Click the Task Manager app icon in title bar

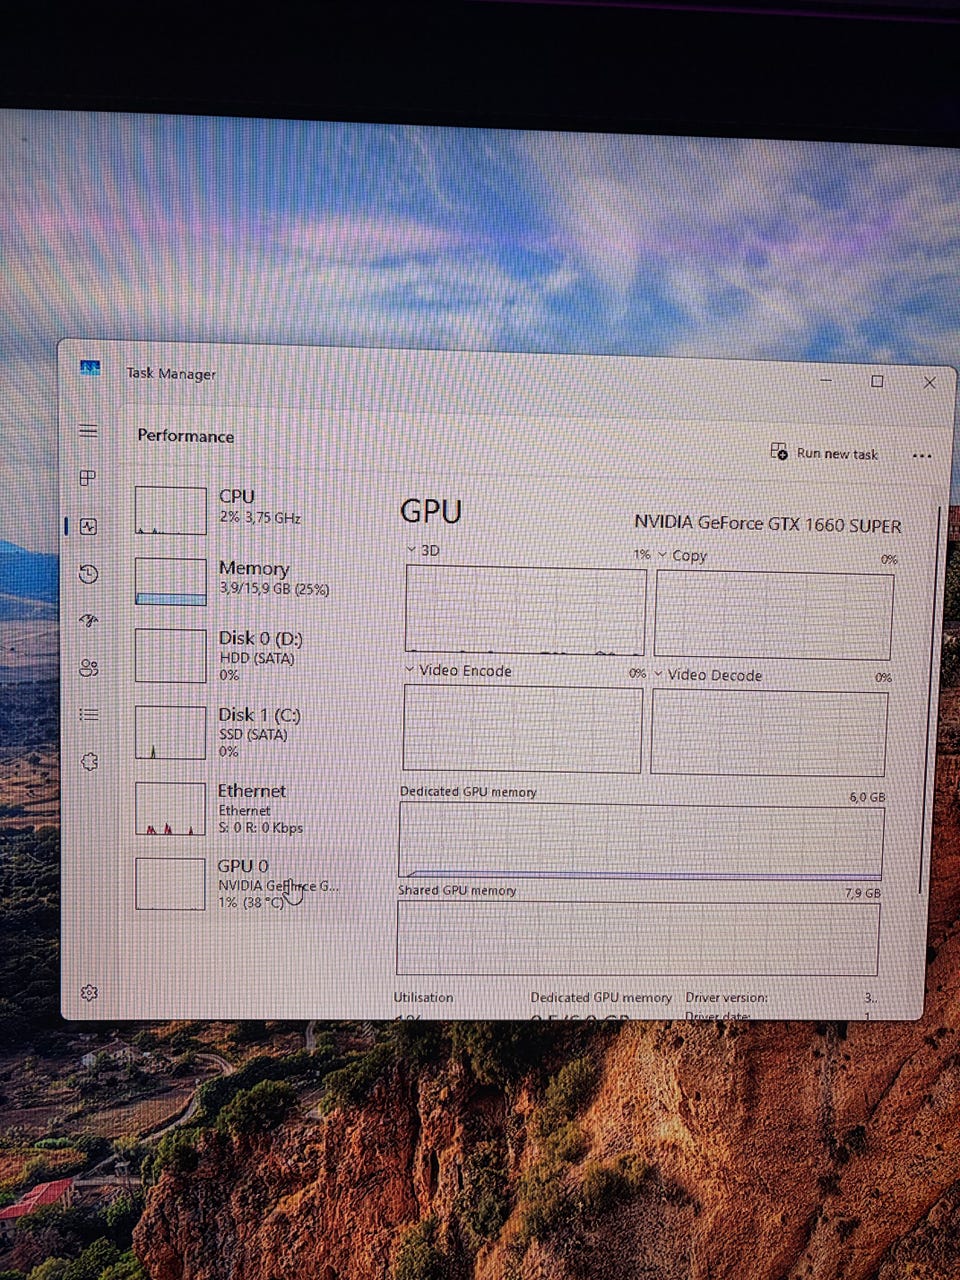pyautogui.click(x=90, y=369)
